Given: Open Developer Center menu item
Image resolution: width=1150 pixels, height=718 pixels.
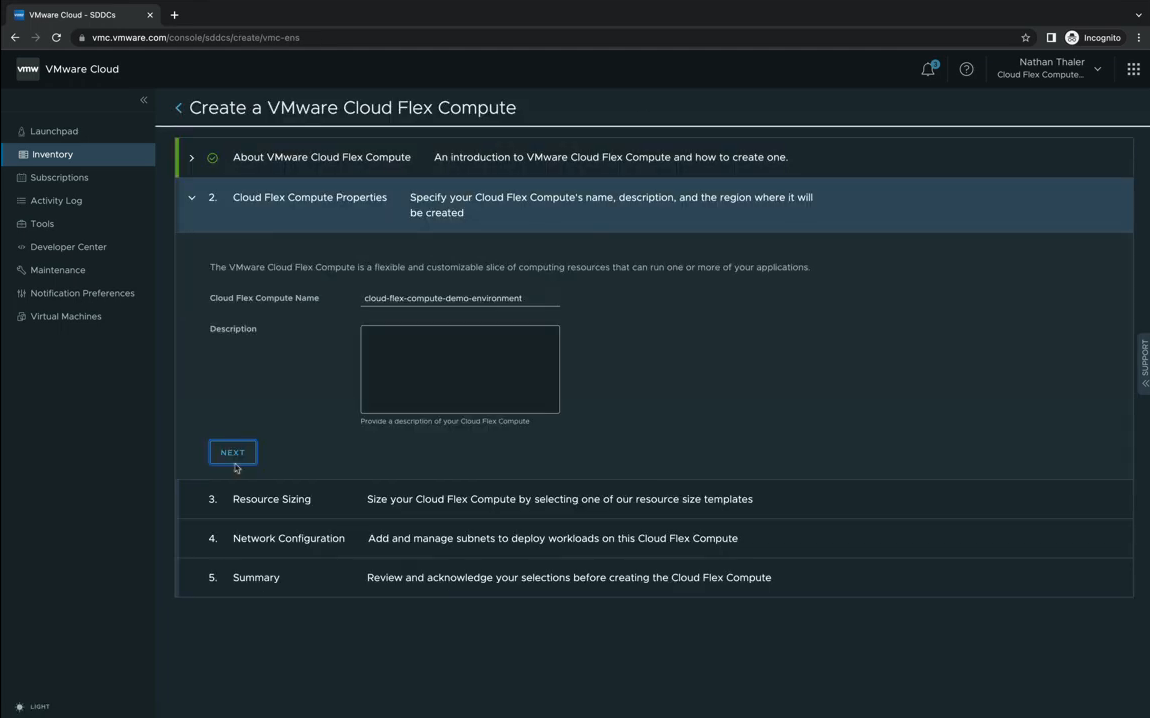Looking at the screenshot, I should 68,247.
